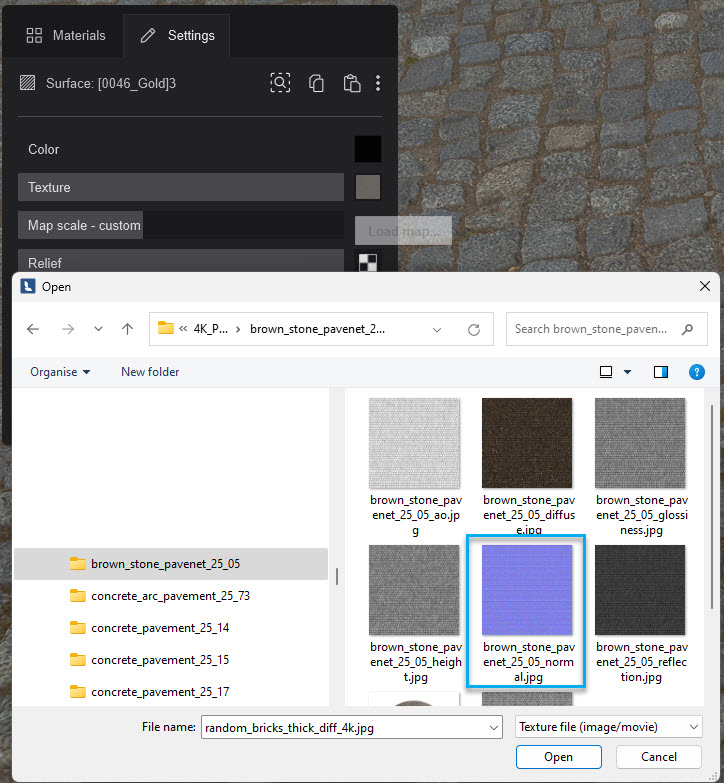This screenshot has width=724, height=783.
Task: Switch to the Materials tab
Action: [x=65, y=35]
